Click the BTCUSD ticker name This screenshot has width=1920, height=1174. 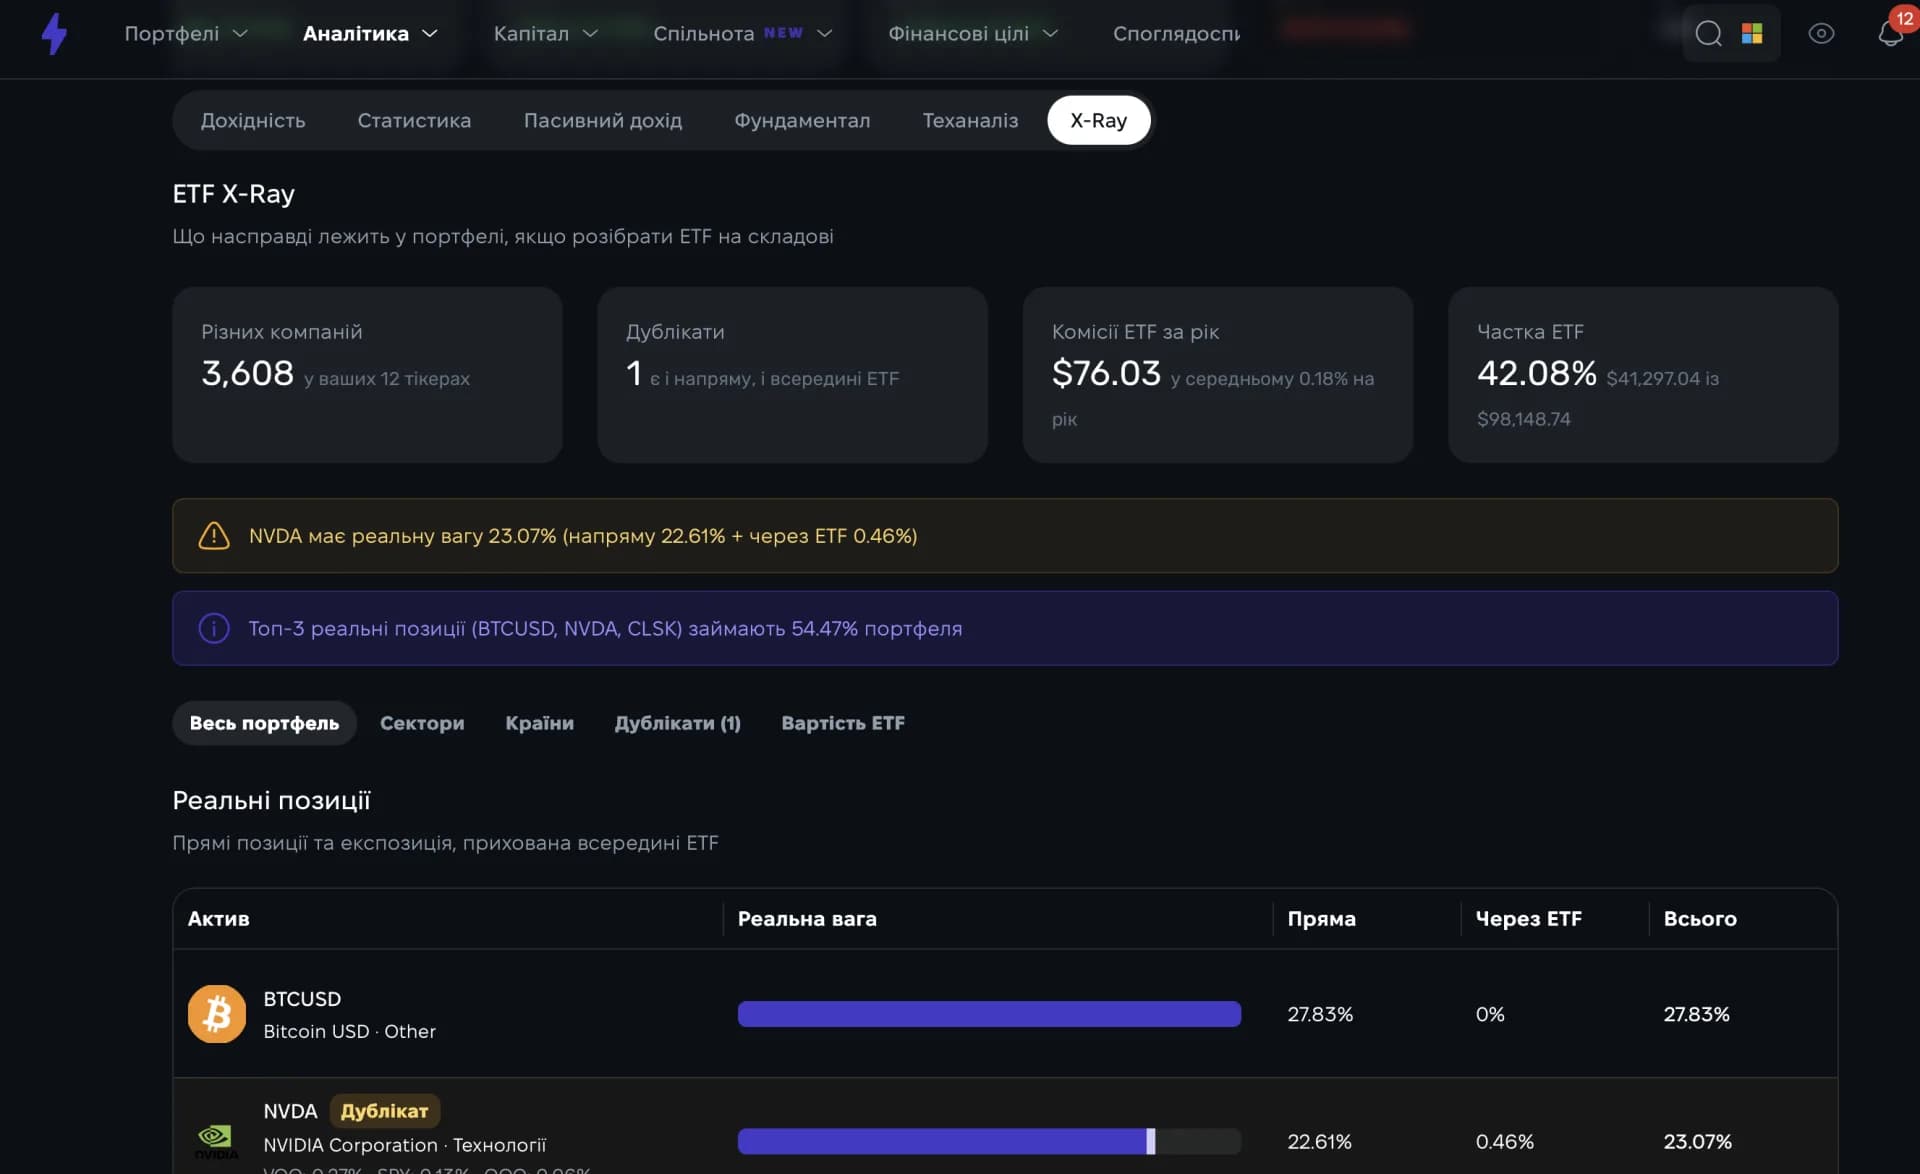pos(302,999)
